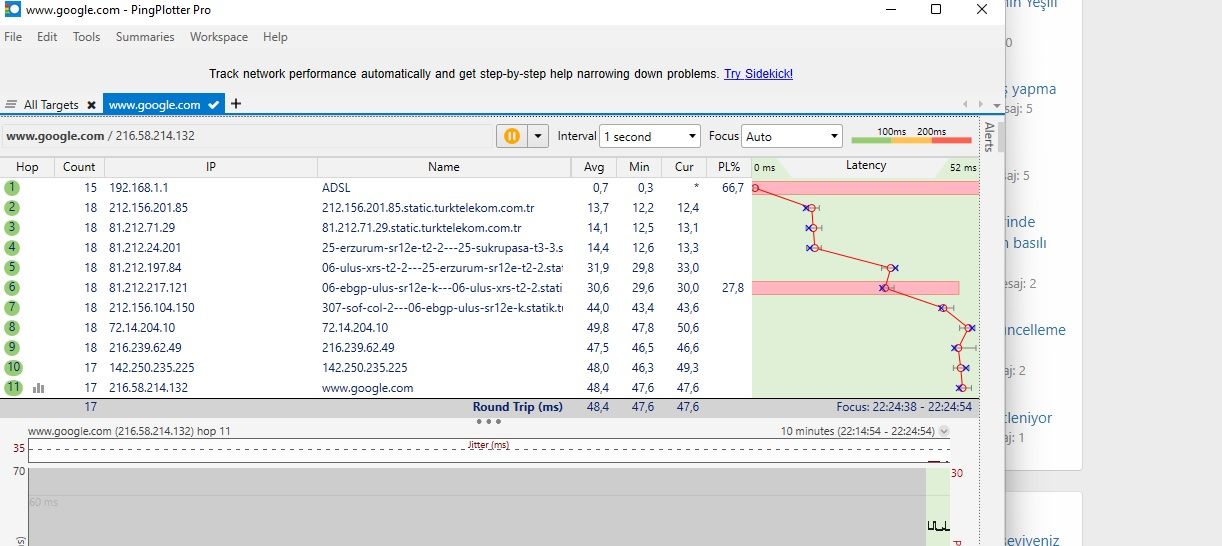Close the All Targets tab with its X
Viewport: 1222px width, 546px height.
(91, 105)
